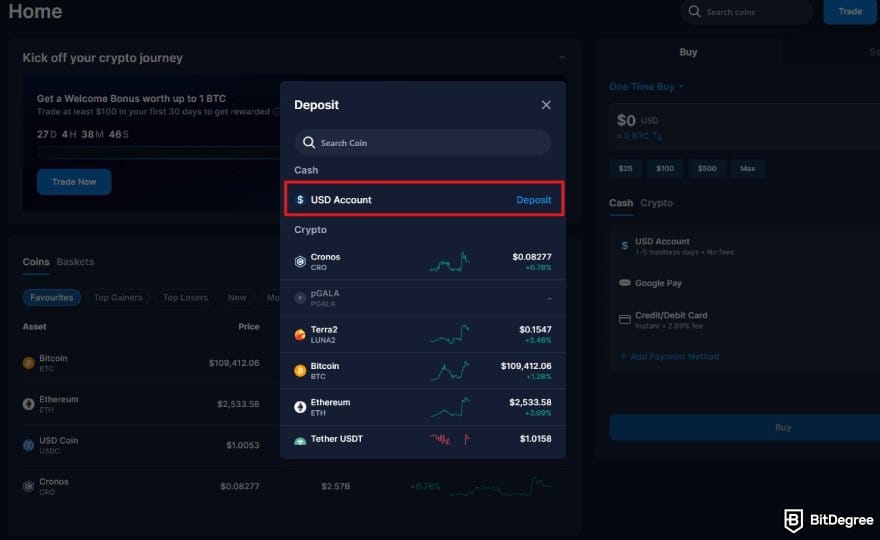Viewport: 880px width, 540px height.
Task: Click the Search coins field in header
Action: (x=747, y=12)
